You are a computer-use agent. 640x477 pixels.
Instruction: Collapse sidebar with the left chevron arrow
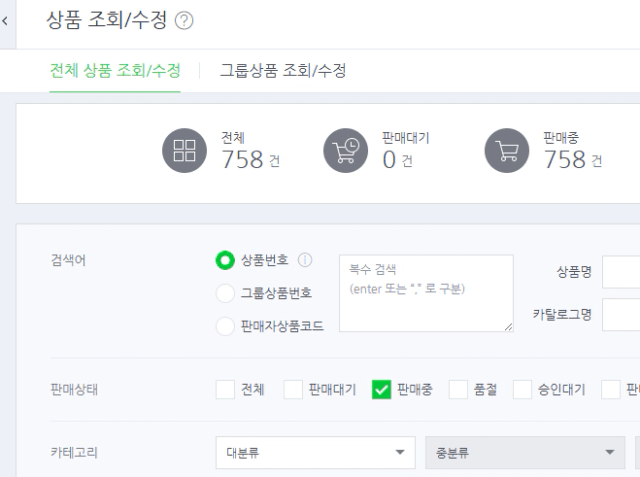[x=5, y=21]
